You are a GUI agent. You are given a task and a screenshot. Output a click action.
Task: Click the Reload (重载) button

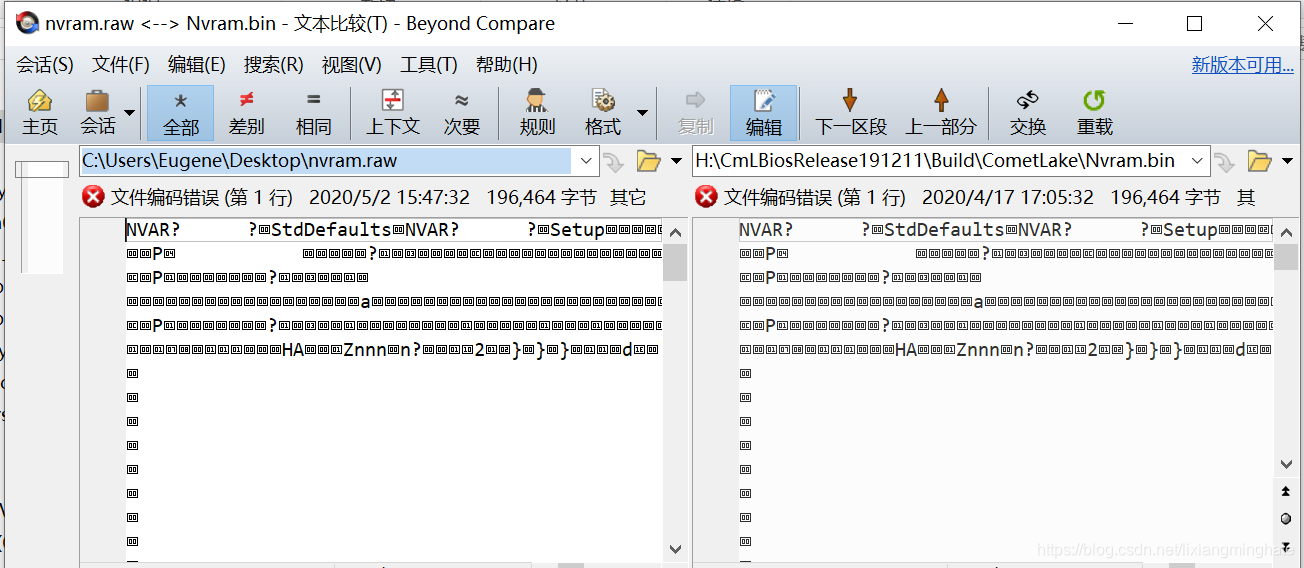(1095, 113)
